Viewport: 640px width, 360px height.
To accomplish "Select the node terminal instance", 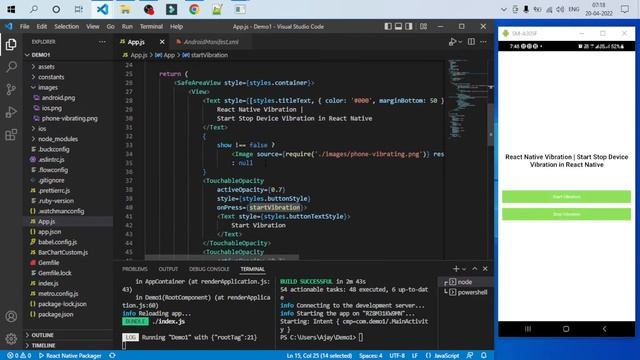I will click(465, 282).
